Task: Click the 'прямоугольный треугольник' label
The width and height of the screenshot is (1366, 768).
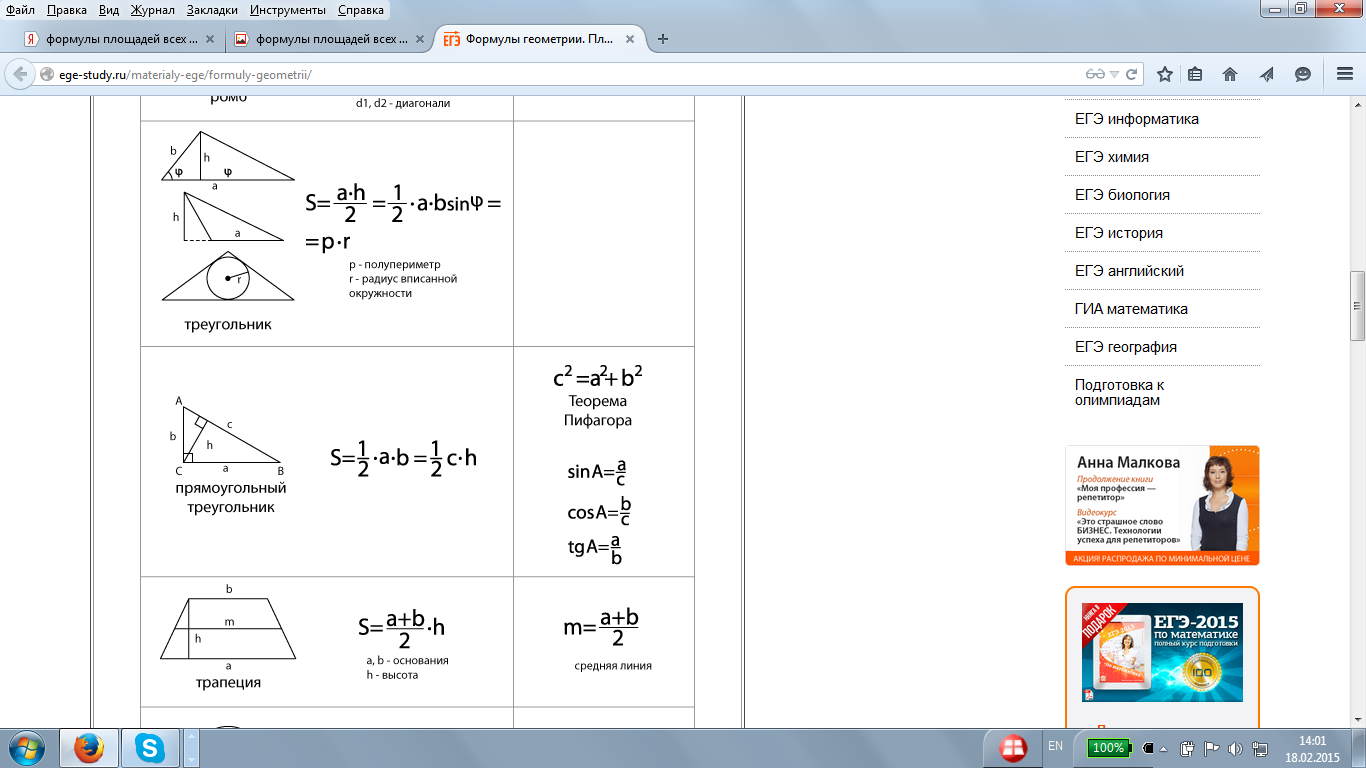Action: click(x=230, y=498)
